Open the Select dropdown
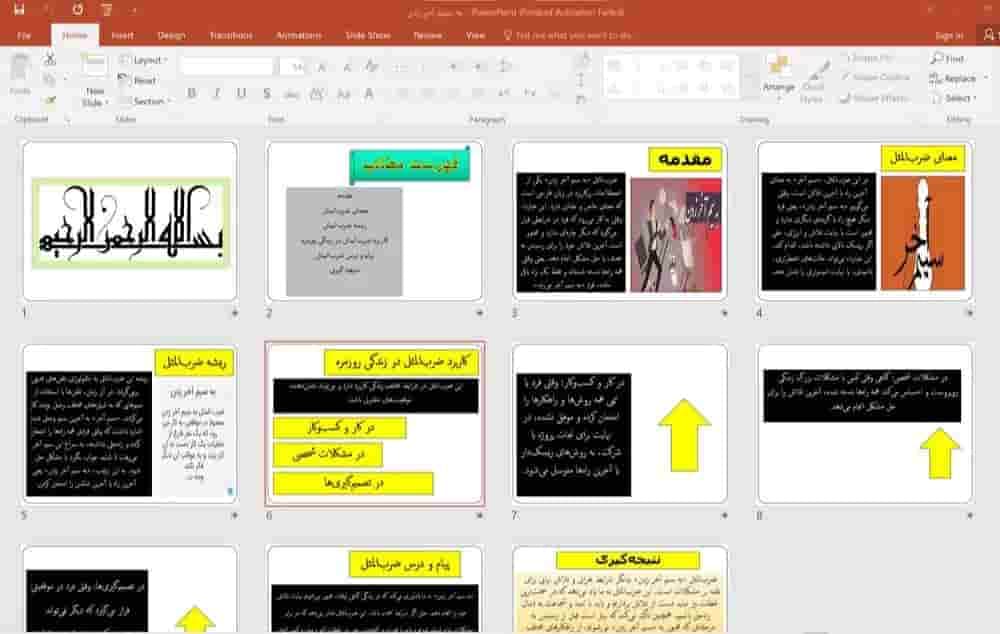1000x634 pixels. [954, 98]
